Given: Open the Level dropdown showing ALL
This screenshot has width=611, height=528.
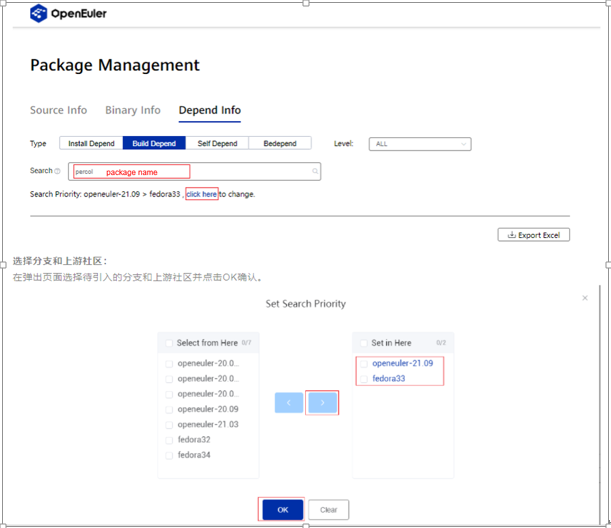Looking at the screenshot, I should (419, 144).
